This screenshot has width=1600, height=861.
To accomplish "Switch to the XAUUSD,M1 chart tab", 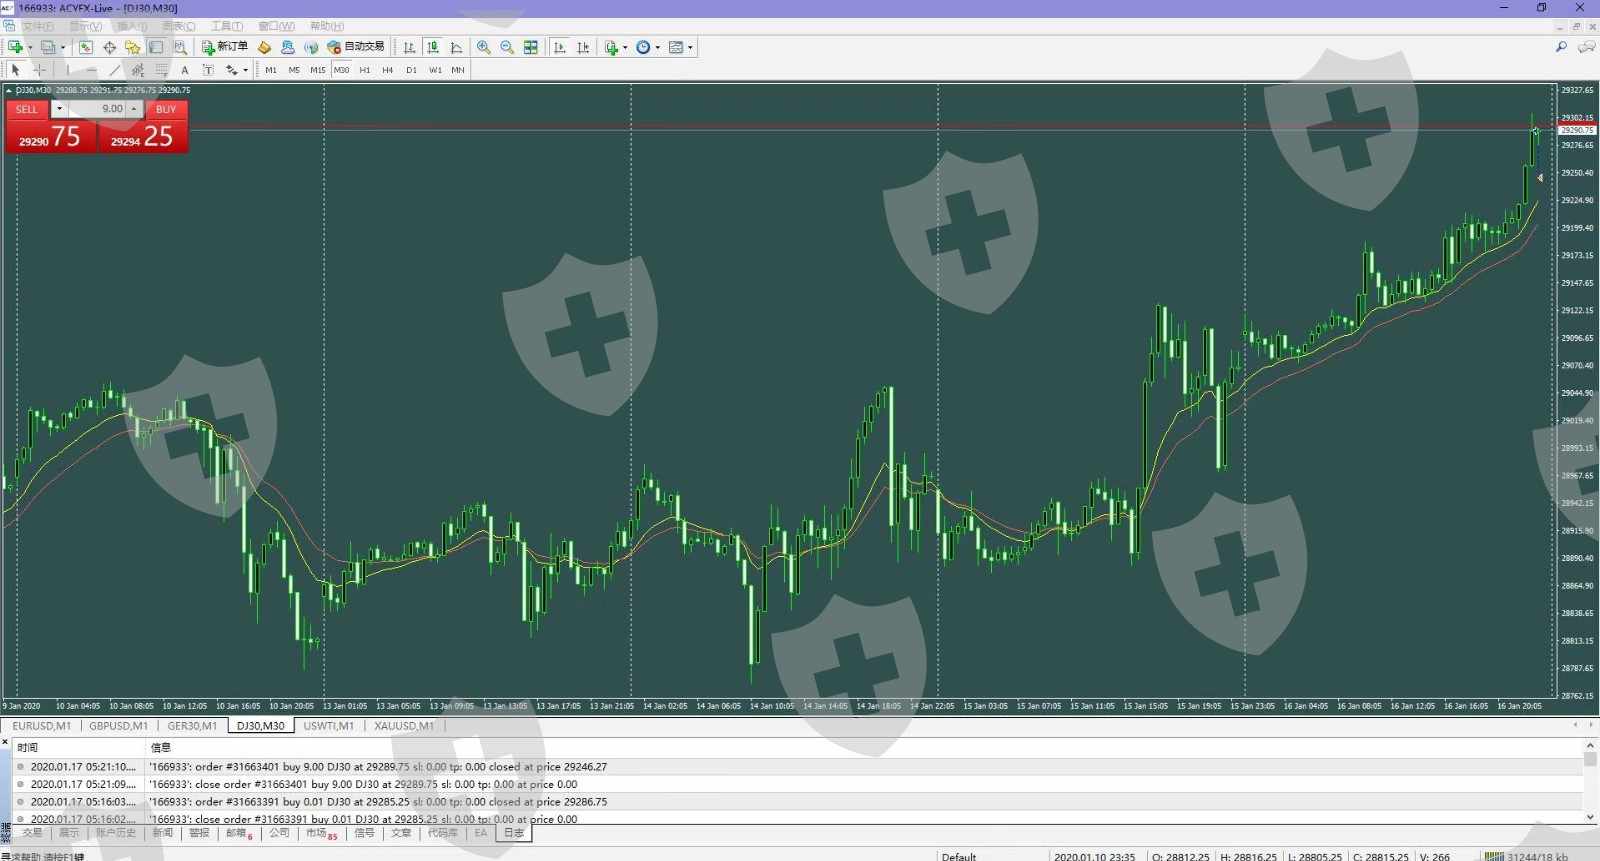I will click(x=404, y=726).
